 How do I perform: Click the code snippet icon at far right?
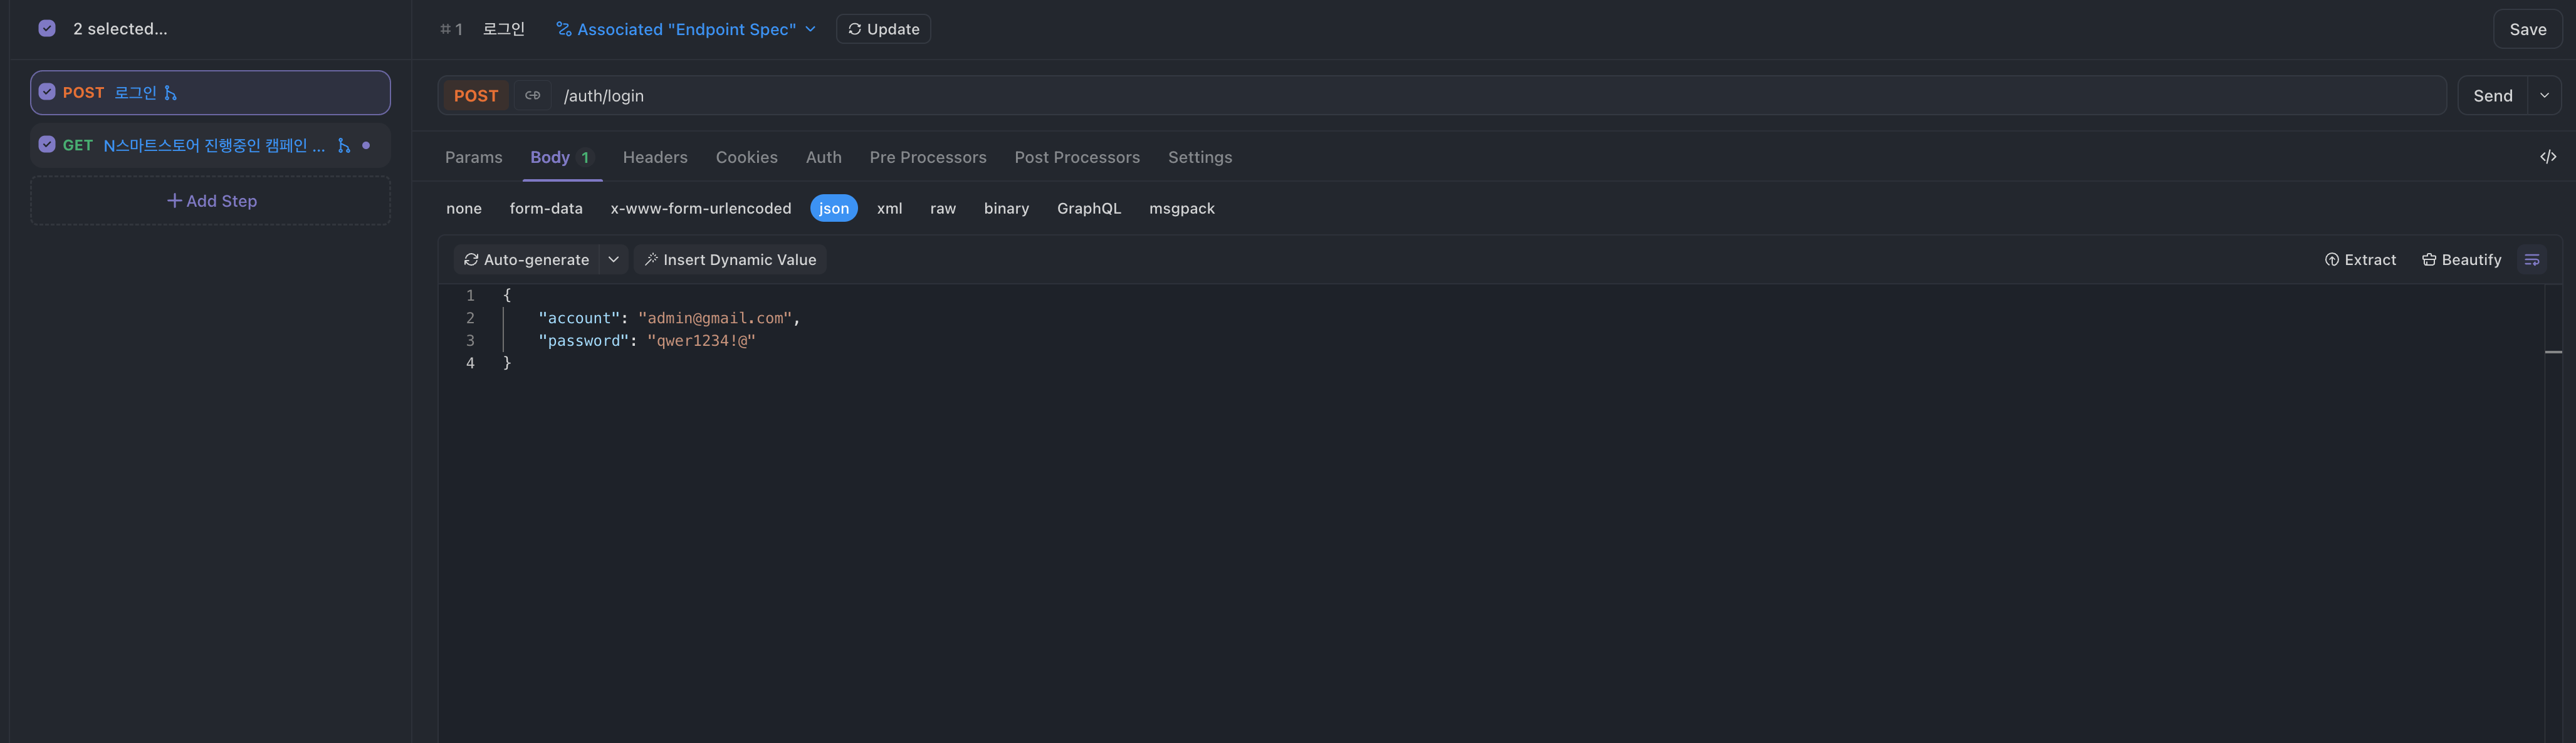pos(2547,157)
